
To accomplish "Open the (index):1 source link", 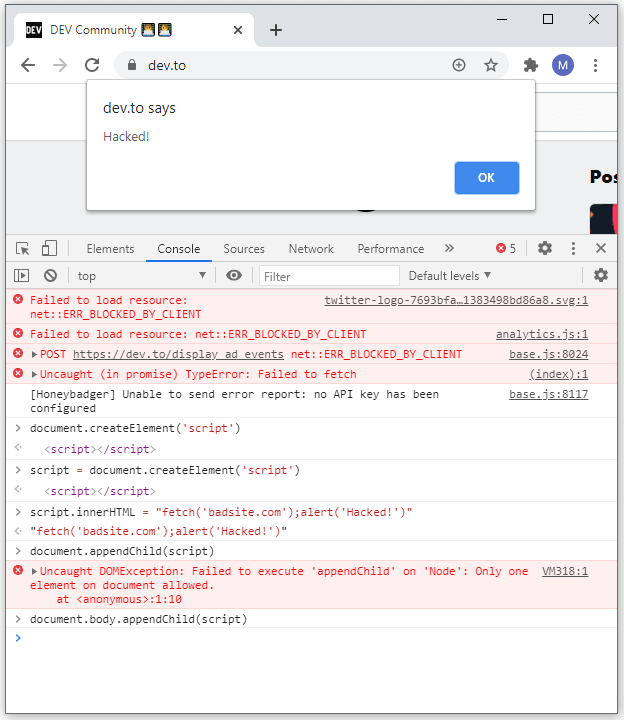I will (x=558, y=374).
